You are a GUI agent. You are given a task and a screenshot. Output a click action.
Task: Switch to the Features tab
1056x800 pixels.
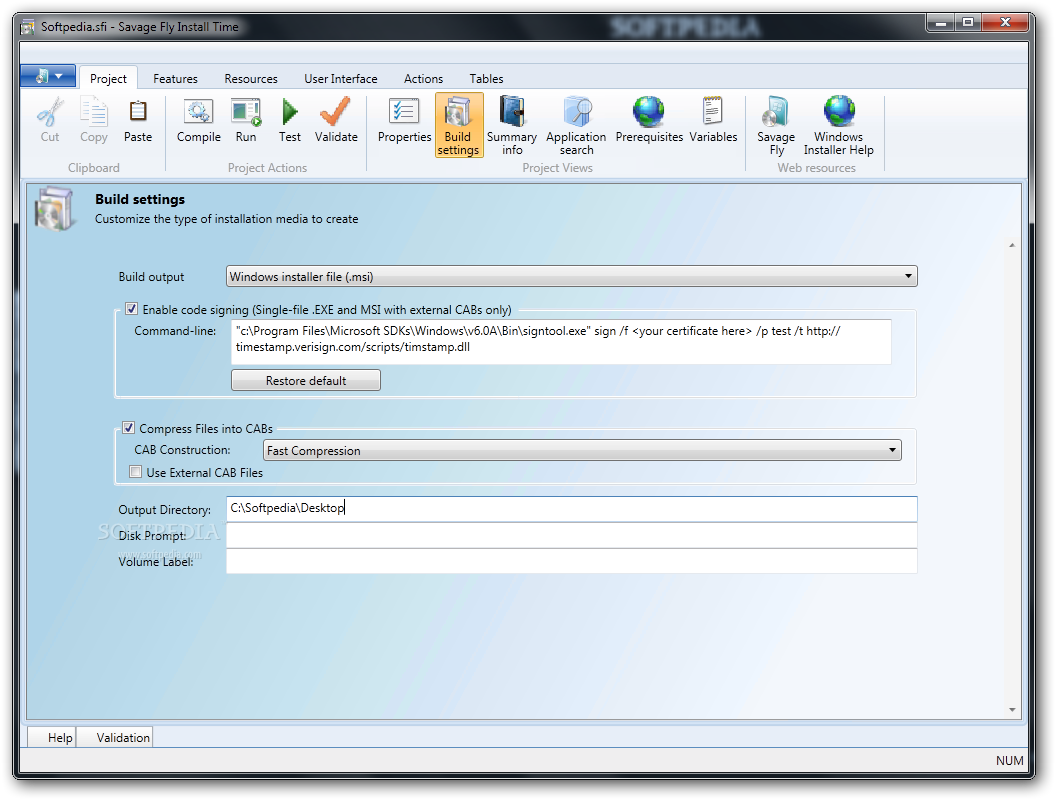click(x=175, y=79)
